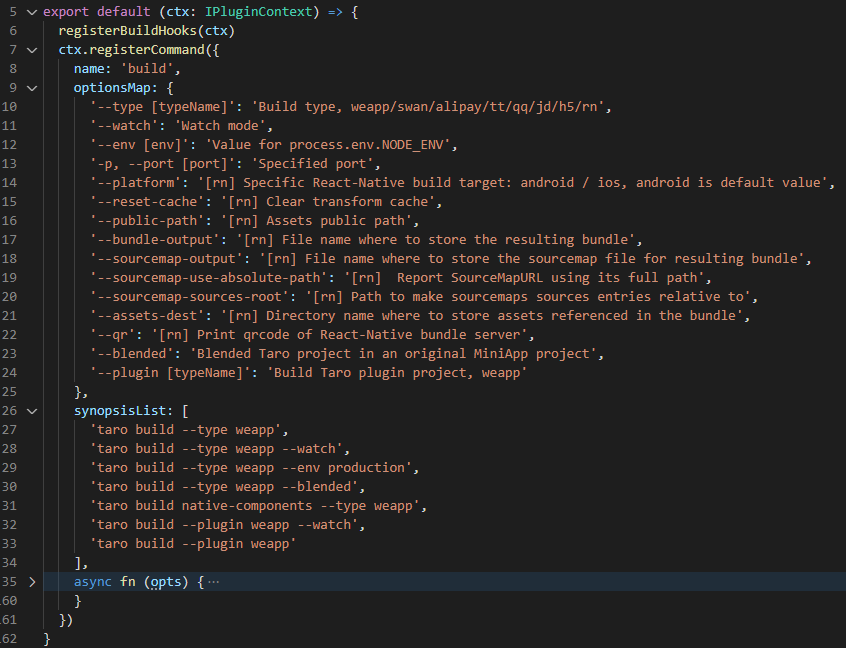Collapse the synopsisList array fold arrow

pyautogui.click(x=32, y=411)
